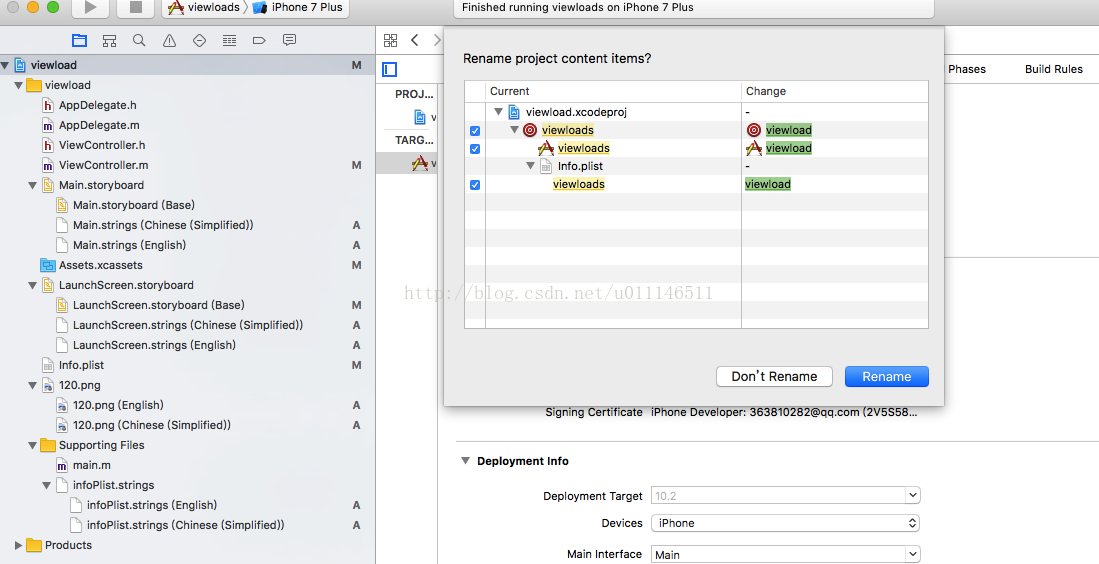Go back in editor history
Image resolution: width=1099 pixels, height=564 pixels.
(415, 40)
